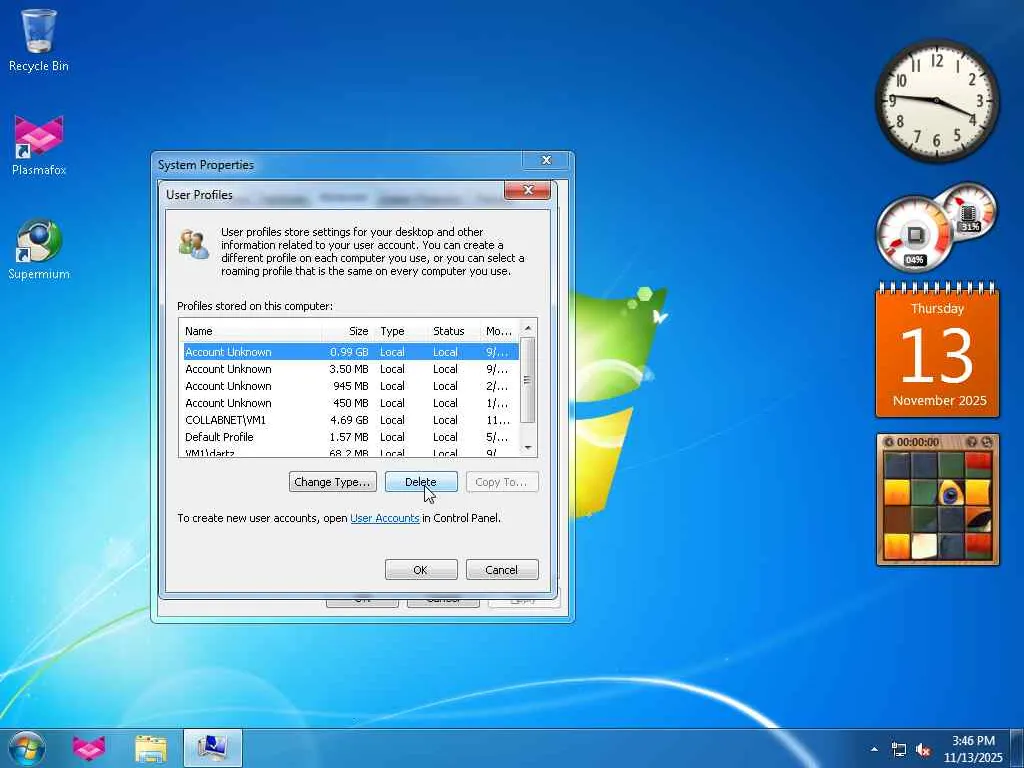
Task: Close the System Properties window
Action: tap(547, 160)
